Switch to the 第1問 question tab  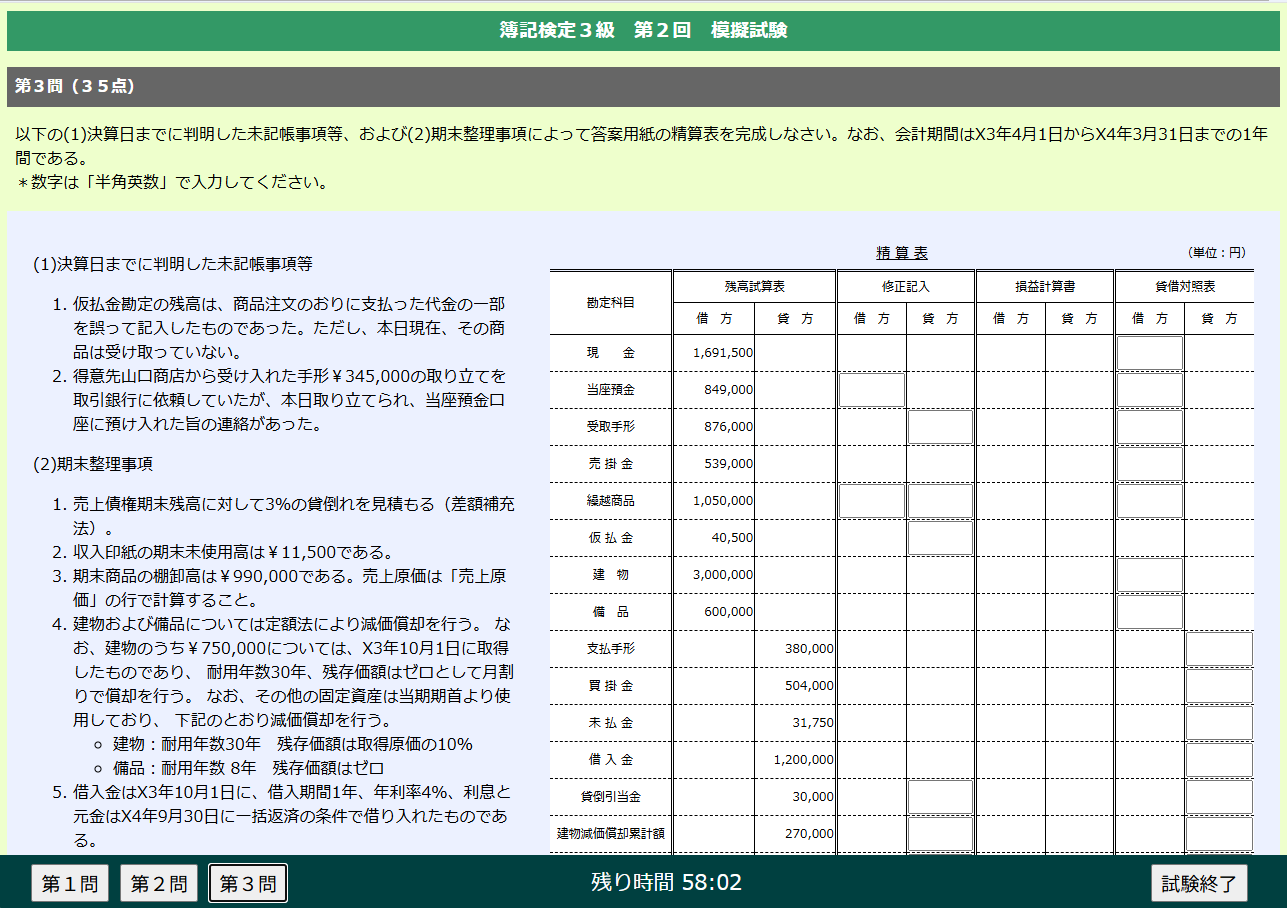69,883
